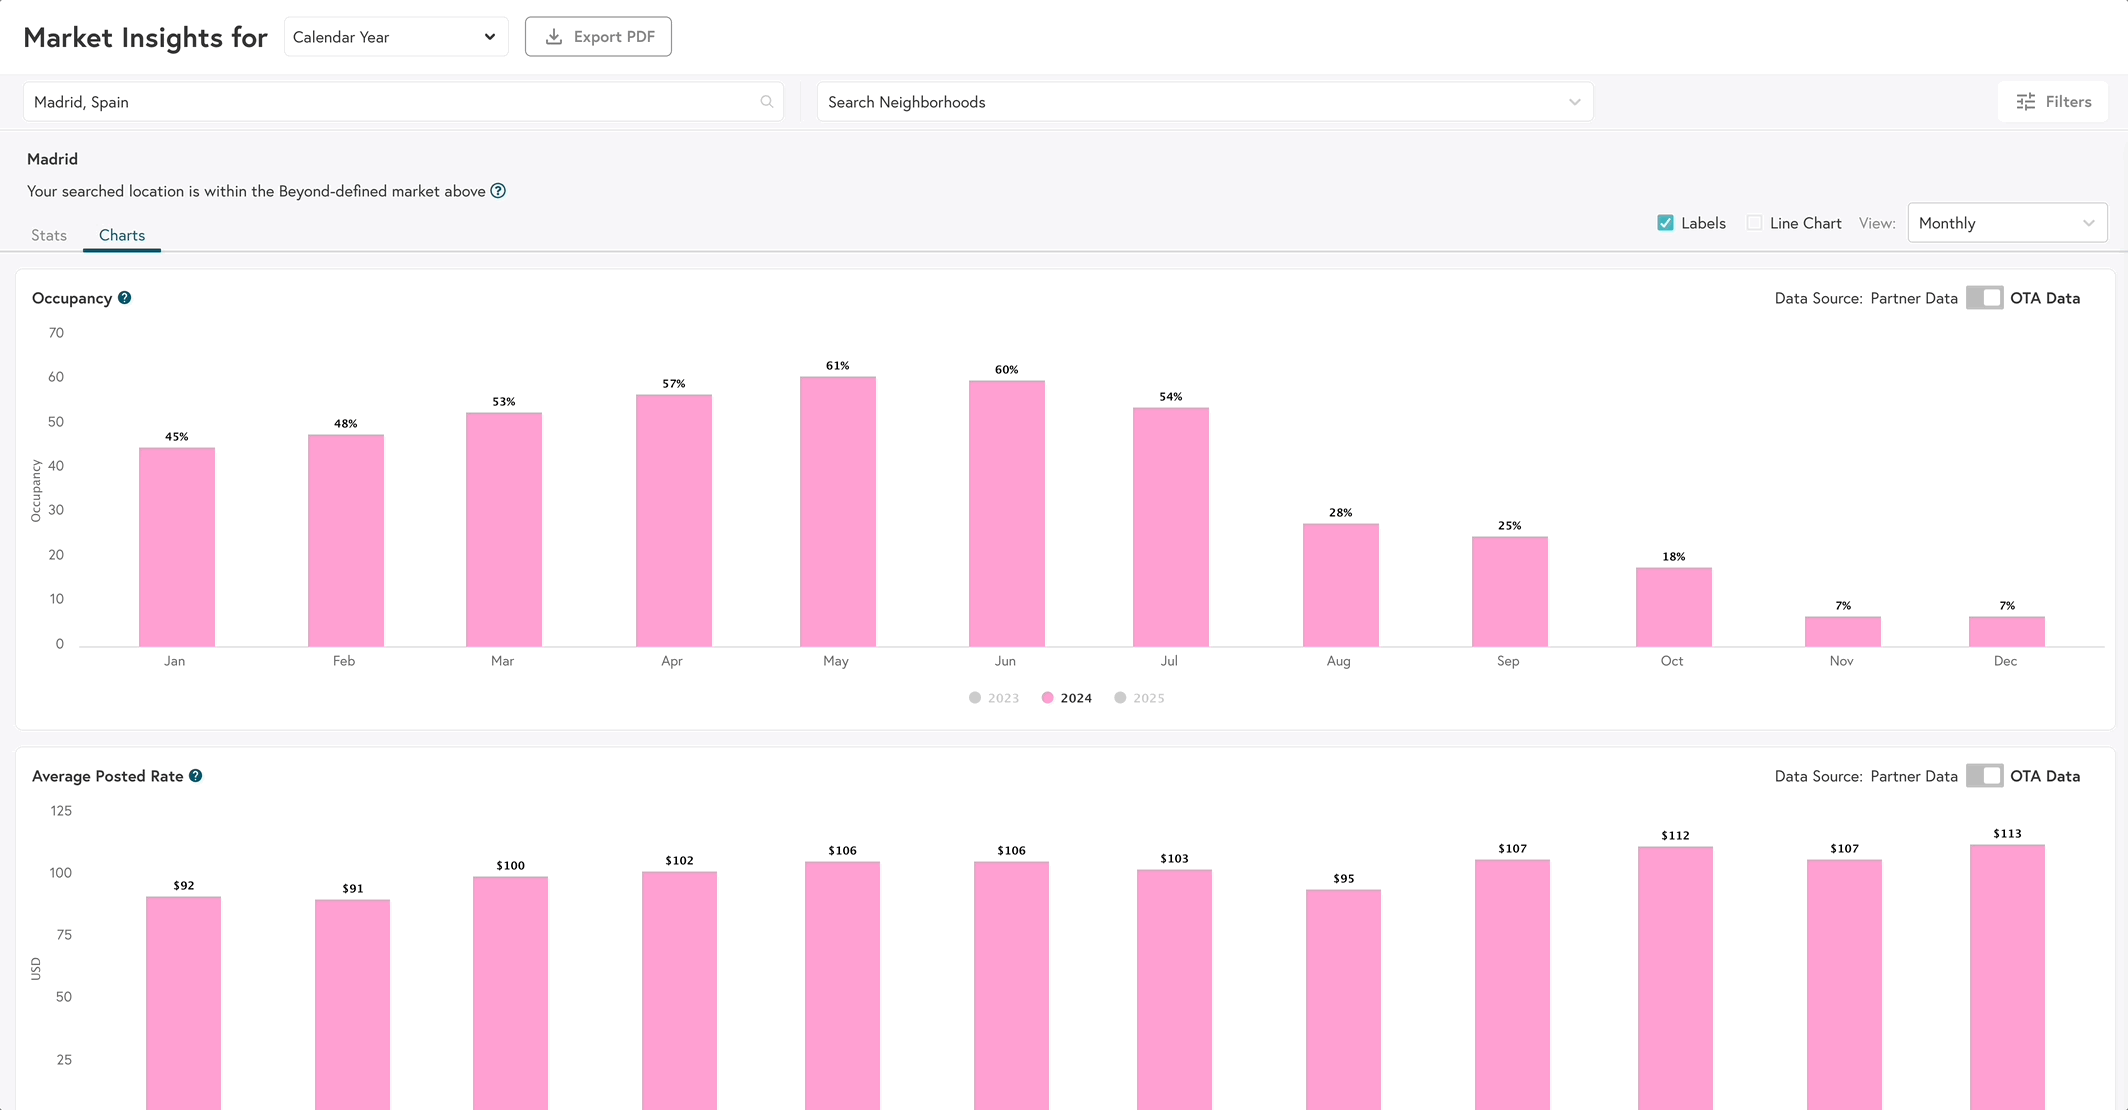Image resolution: width=2128 pixels, height=1110 pixels.
Task: Click the May occupancy bar at 61%
Action: 837,508
